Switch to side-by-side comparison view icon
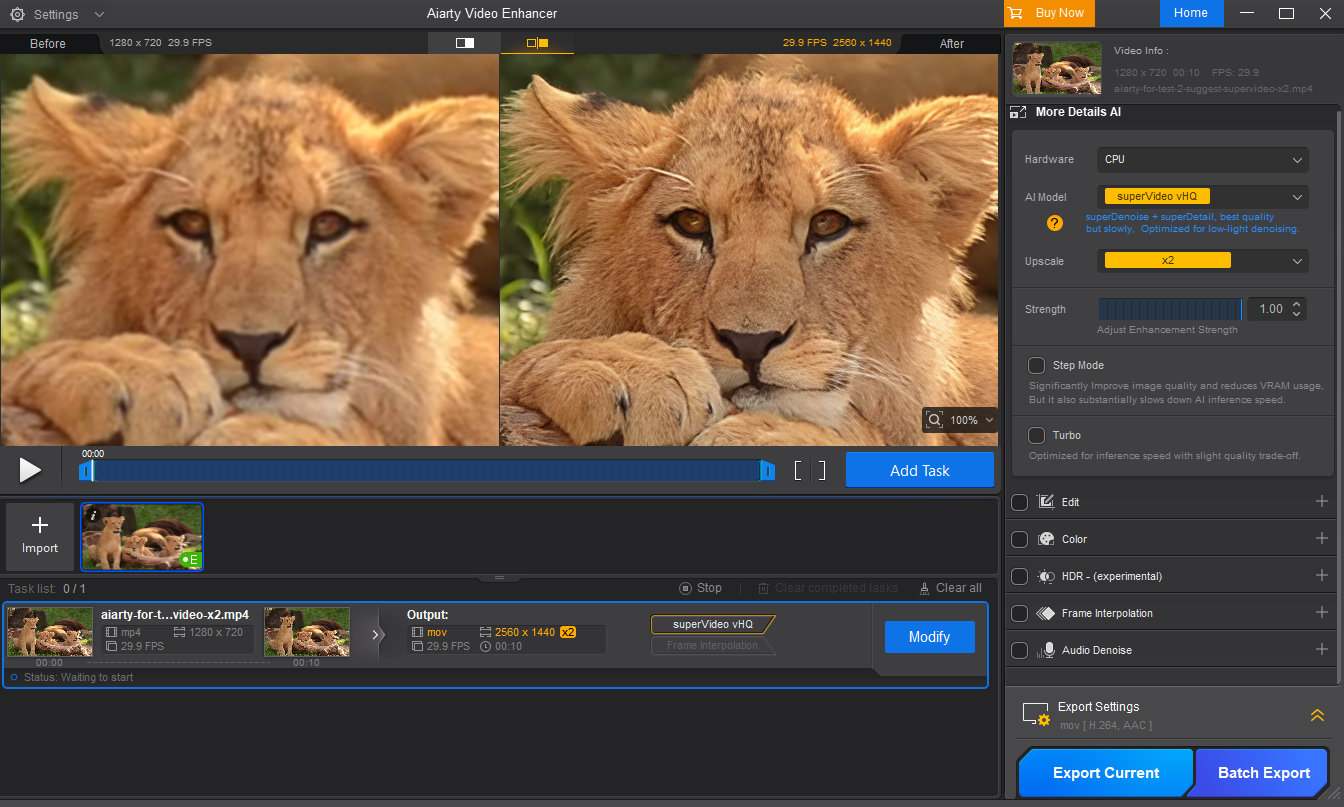This screenshot has width=1344, height=807. click(x=537, y=43)
